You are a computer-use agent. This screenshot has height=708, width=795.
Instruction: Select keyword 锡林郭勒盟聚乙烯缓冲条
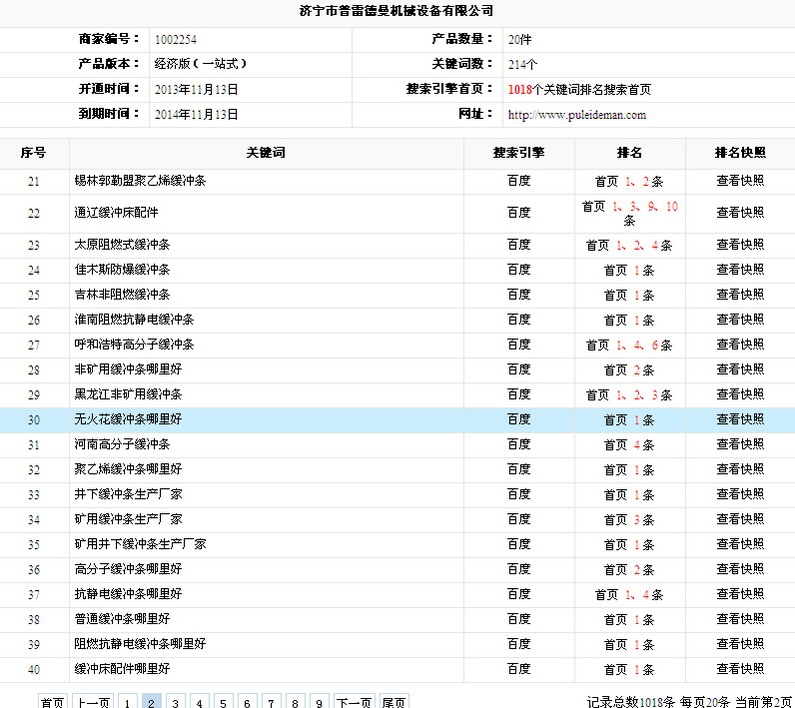pos(140,181)
